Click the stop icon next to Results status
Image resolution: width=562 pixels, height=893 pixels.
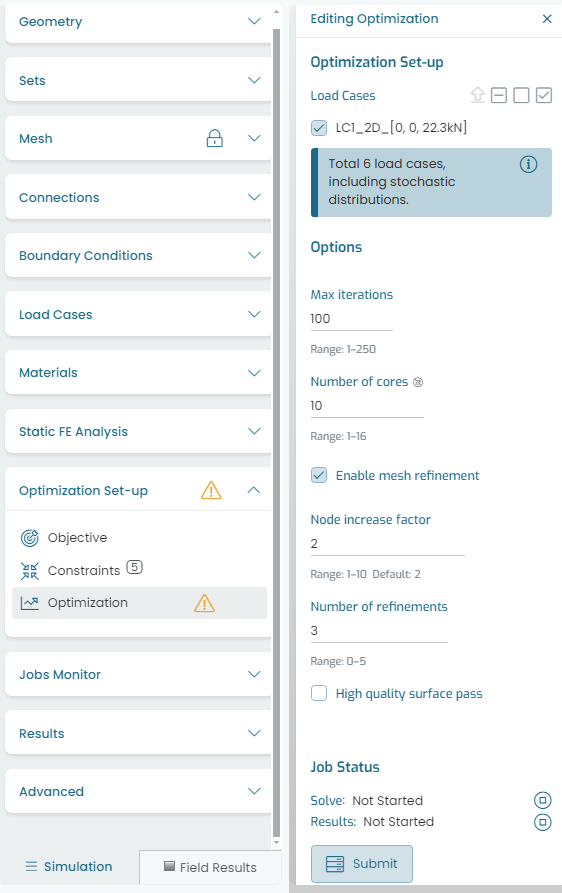pos(543,822)
